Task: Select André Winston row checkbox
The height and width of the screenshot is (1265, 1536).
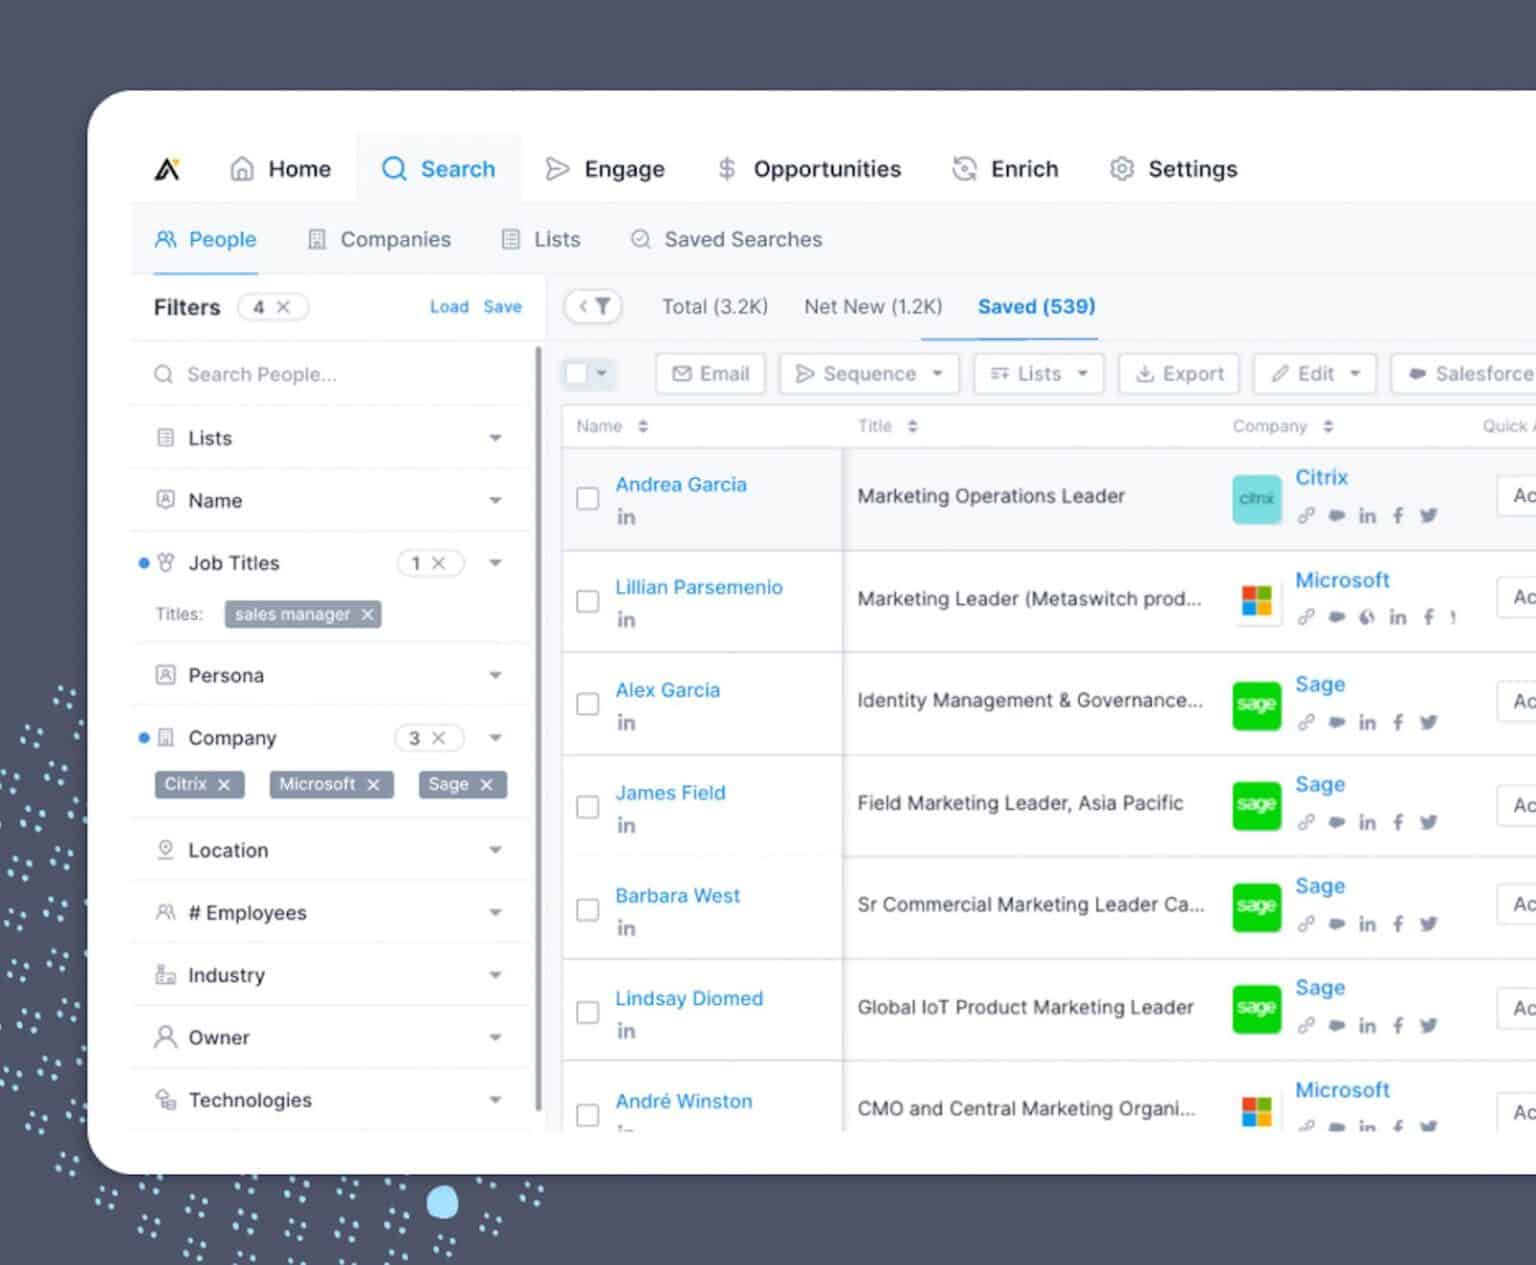Action: [588, 1114]
